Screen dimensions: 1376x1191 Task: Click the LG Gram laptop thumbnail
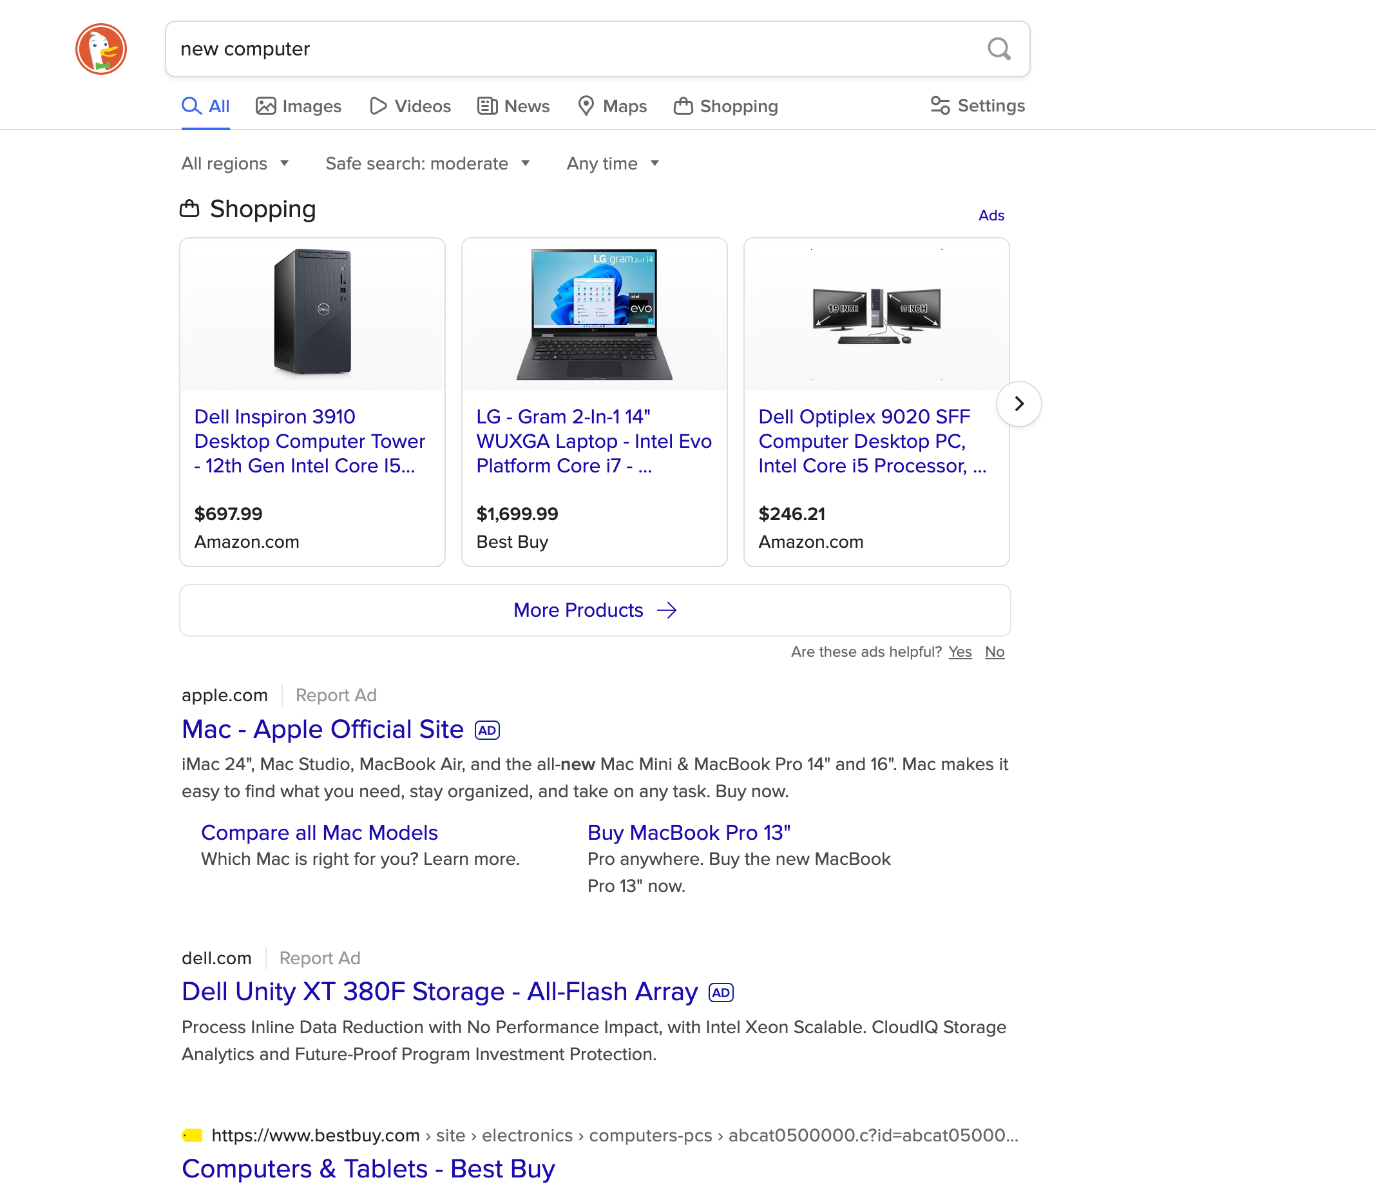point(594,315)
